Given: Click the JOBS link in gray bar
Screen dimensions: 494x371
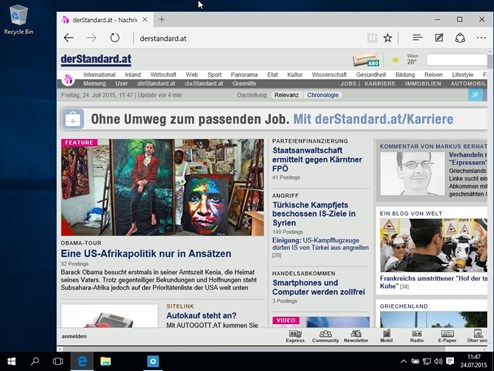Looking at the screenshot, I should point(348,84).
